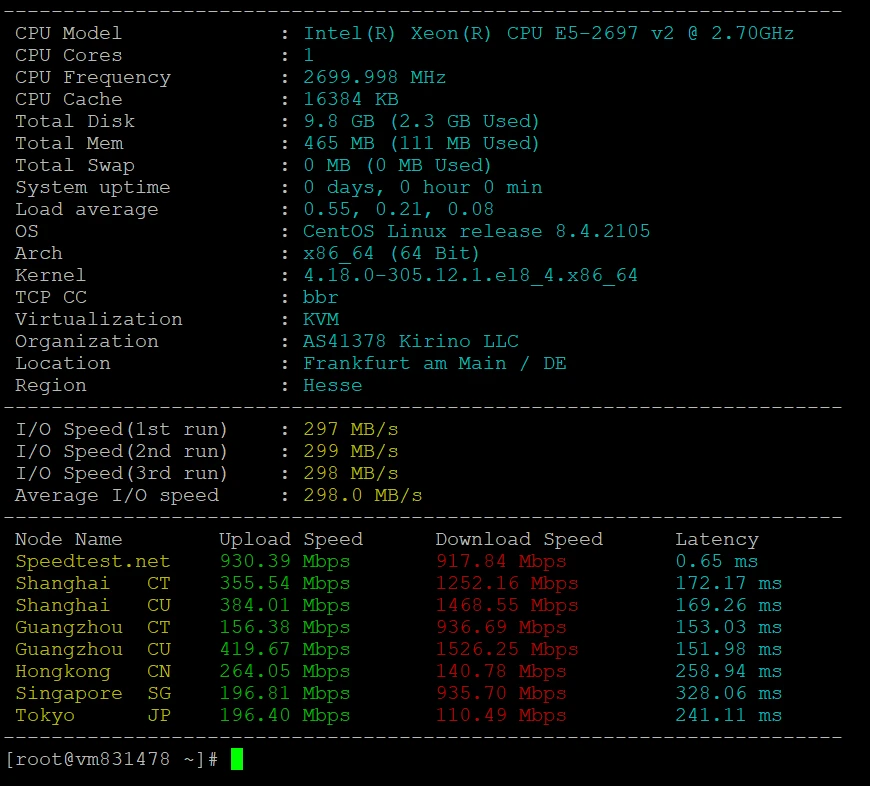Screen dimensions: 870x786
Task: Click the Tokyo upload 196.40 Mbps
Action: 285,716
